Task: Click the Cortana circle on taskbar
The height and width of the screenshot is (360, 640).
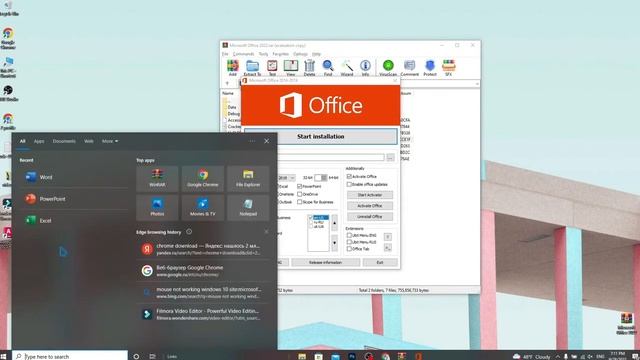Action: tap(136, 356)
